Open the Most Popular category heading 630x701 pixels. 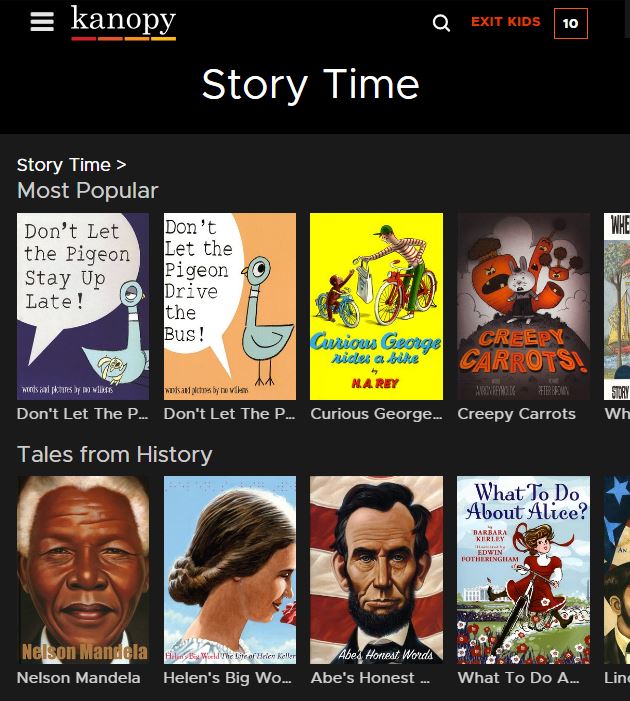point(88,190)
